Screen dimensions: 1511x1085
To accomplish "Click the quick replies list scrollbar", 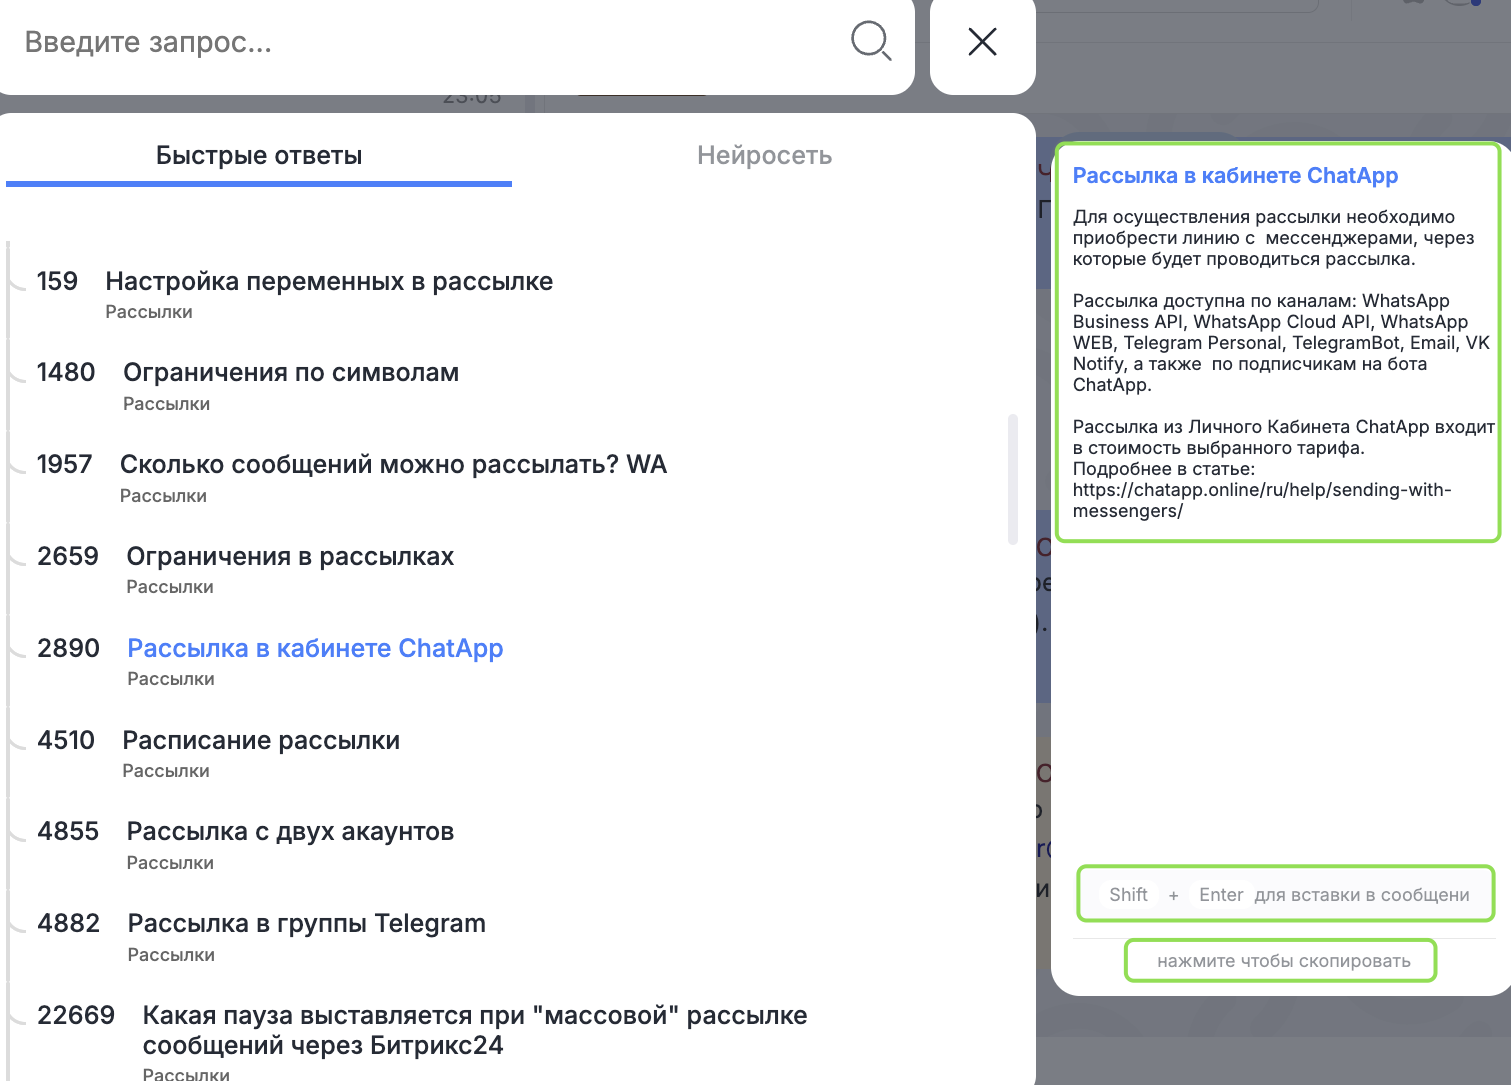I will pyautogui.click(x=1012, y=480).
